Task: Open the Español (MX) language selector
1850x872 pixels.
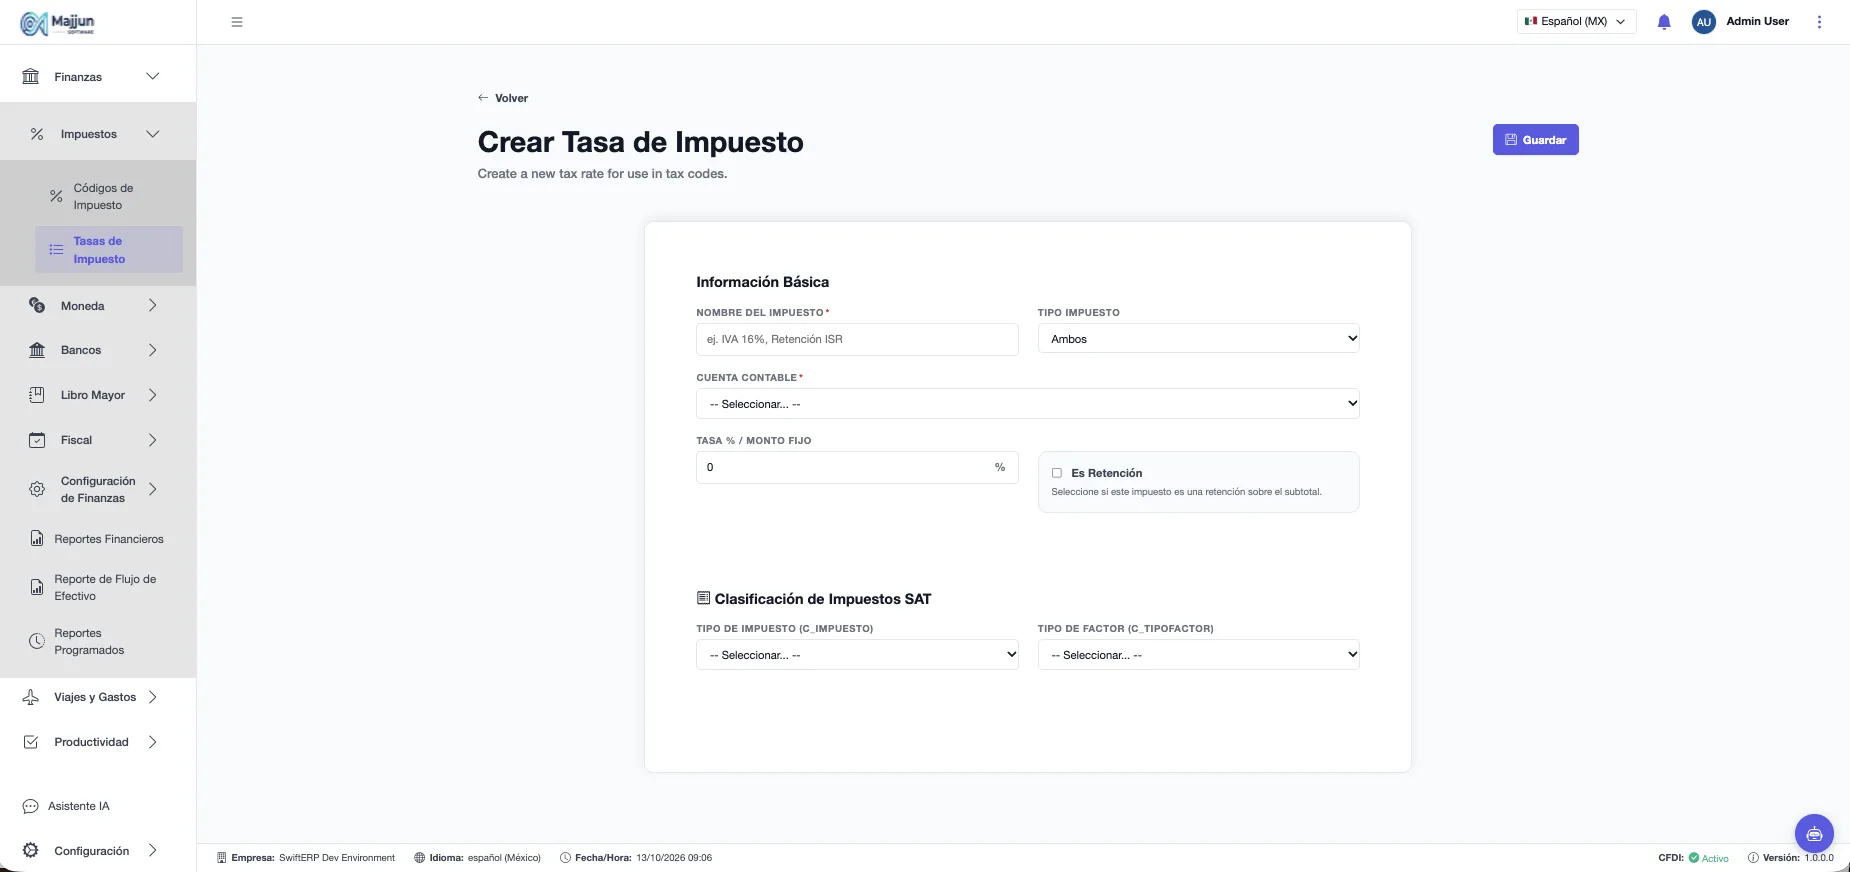Action: (1576, 22)
